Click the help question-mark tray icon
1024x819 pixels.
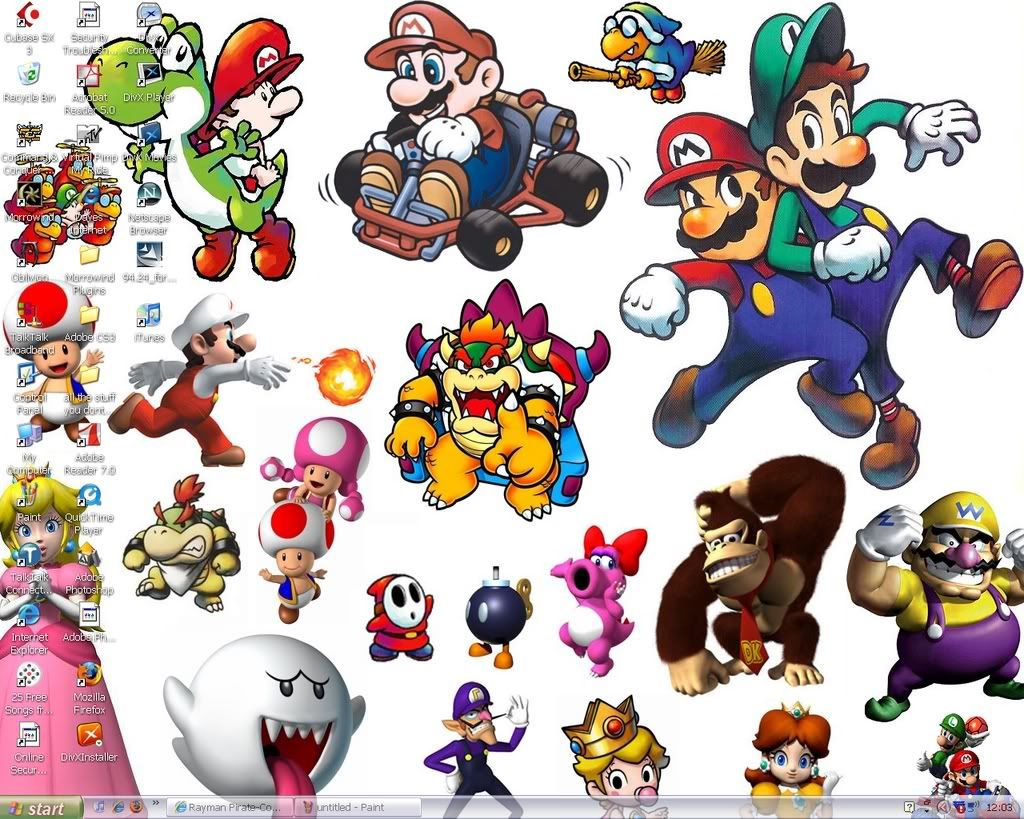[x=909, y=808]
